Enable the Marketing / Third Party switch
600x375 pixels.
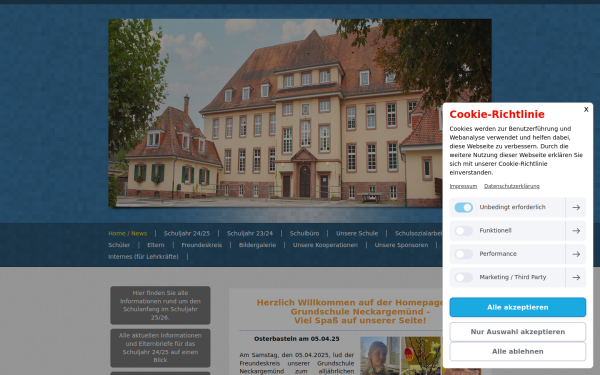pyautogui.click(x=463, y=277)
